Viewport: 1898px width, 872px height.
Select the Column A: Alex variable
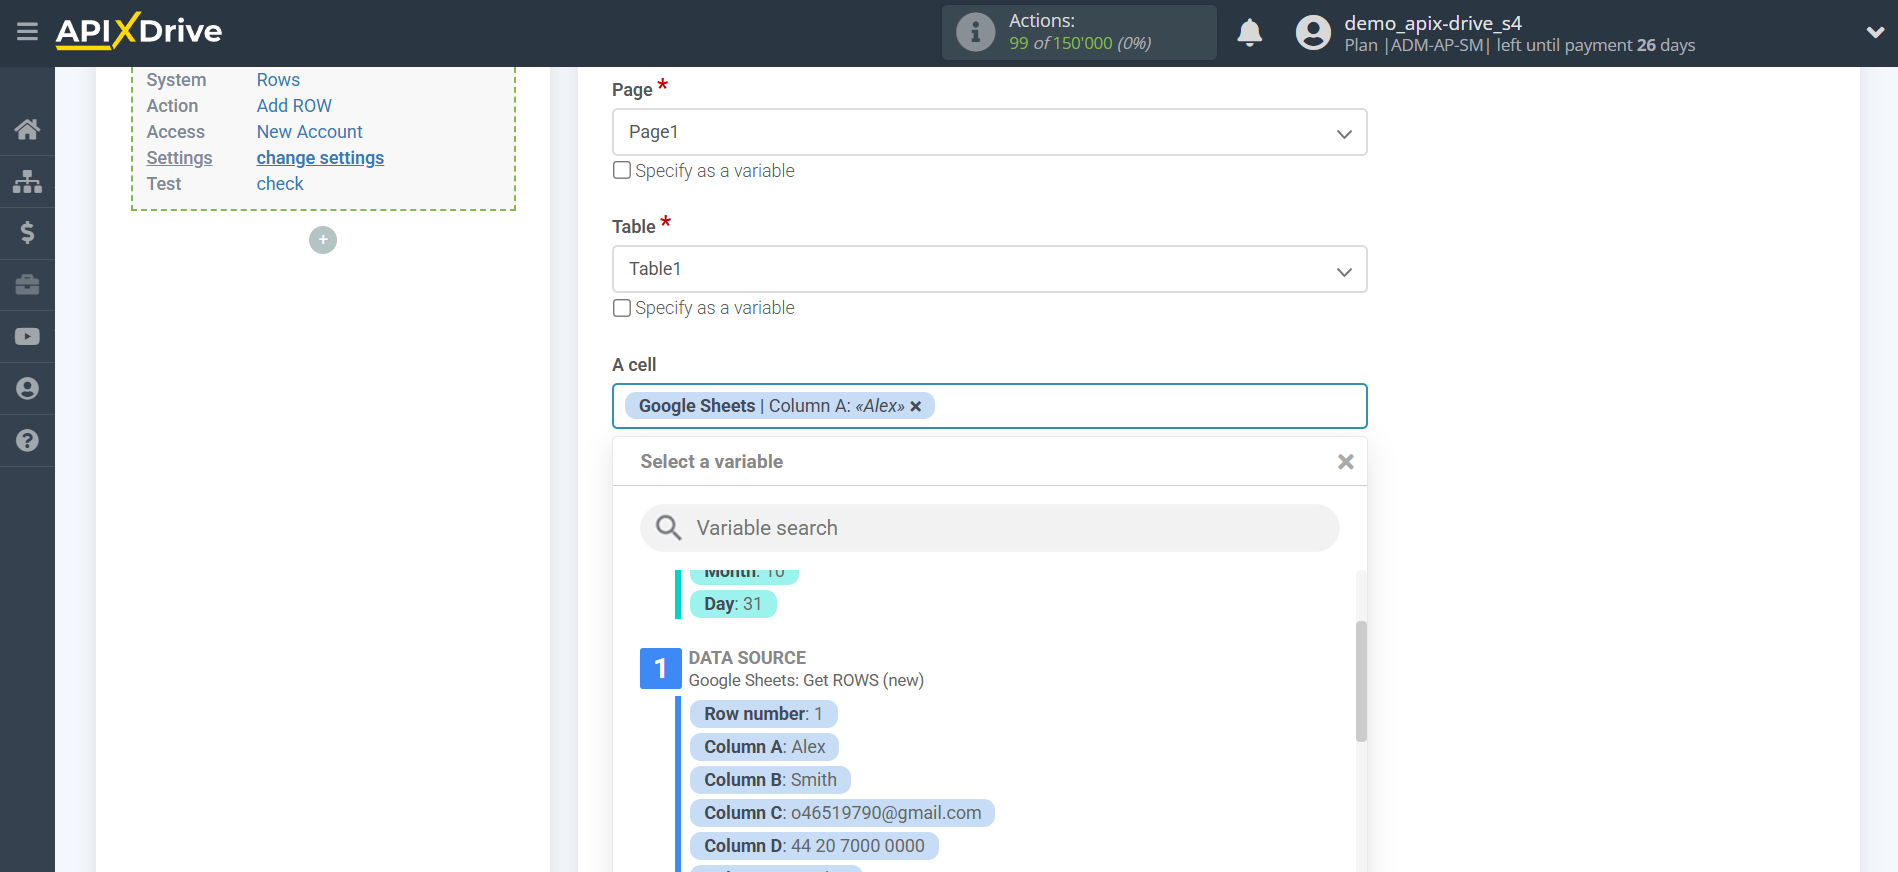[764, 747]
